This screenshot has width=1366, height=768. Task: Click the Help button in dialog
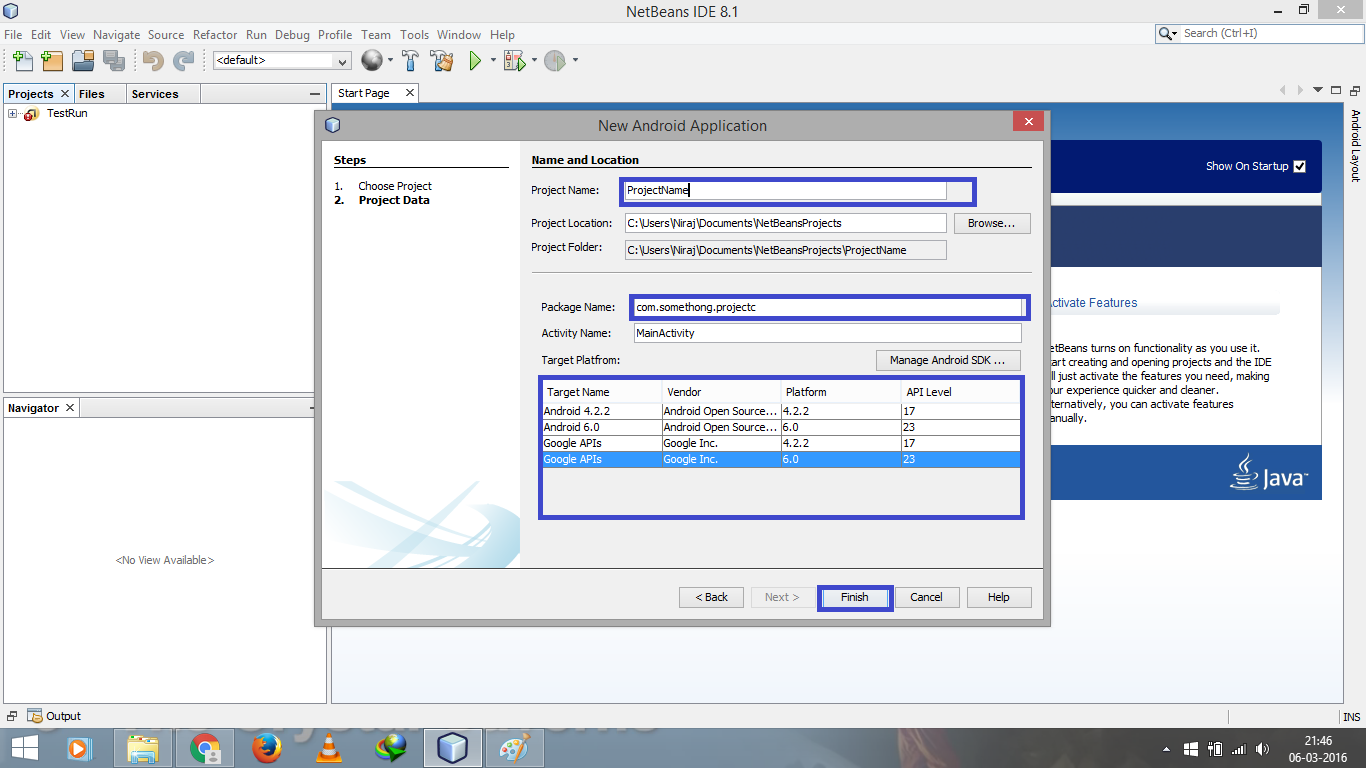999,597
